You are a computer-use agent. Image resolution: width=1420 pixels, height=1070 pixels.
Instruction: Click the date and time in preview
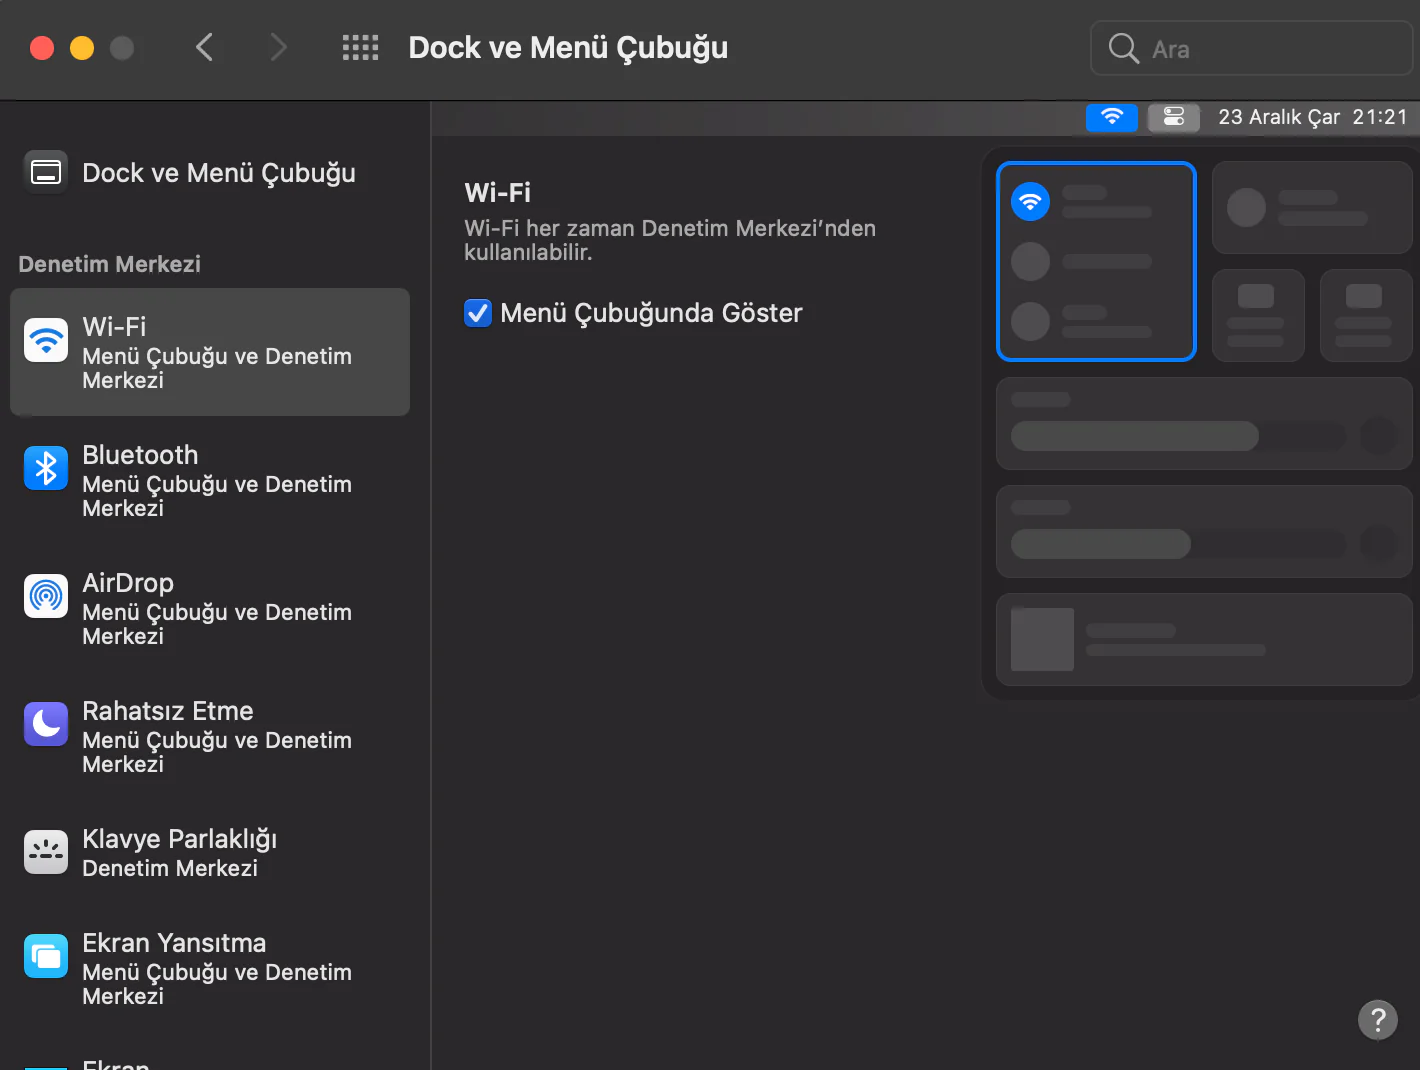click(x=1312, y=117)
